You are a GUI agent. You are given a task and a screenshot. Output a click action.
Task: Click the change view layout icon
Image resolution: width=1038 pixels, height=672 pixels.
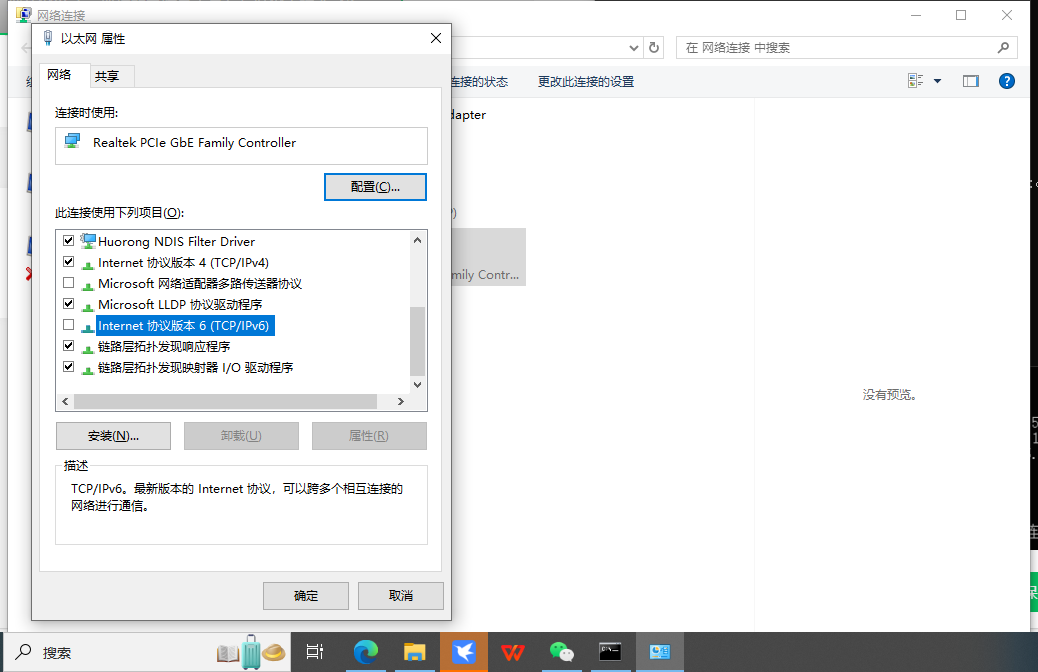915,81
